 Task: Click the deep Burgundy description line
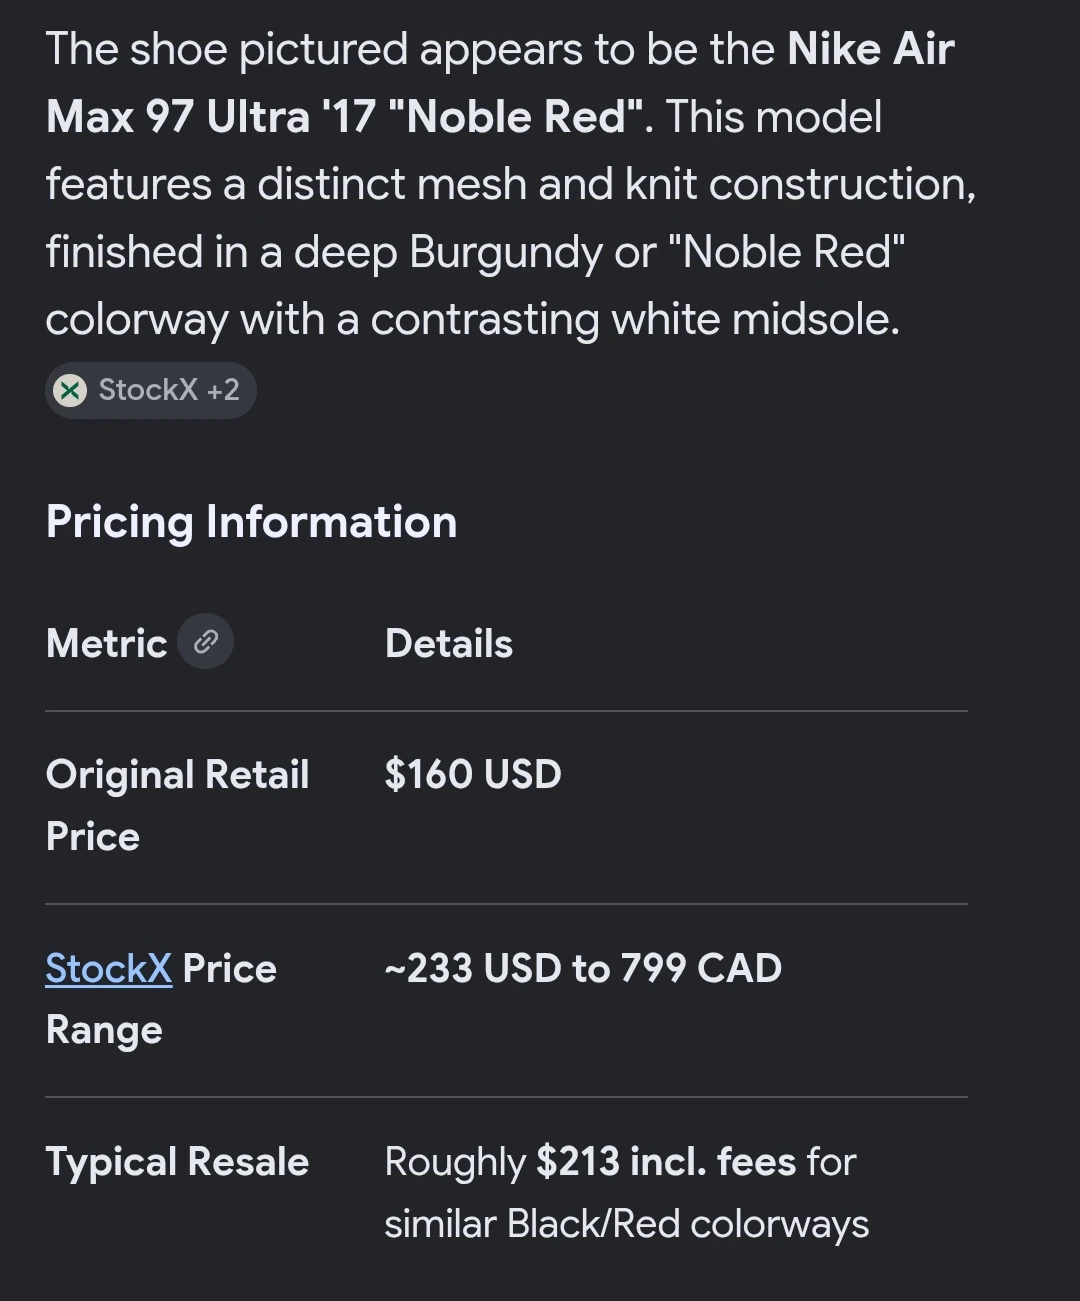[x=476, y=252]
